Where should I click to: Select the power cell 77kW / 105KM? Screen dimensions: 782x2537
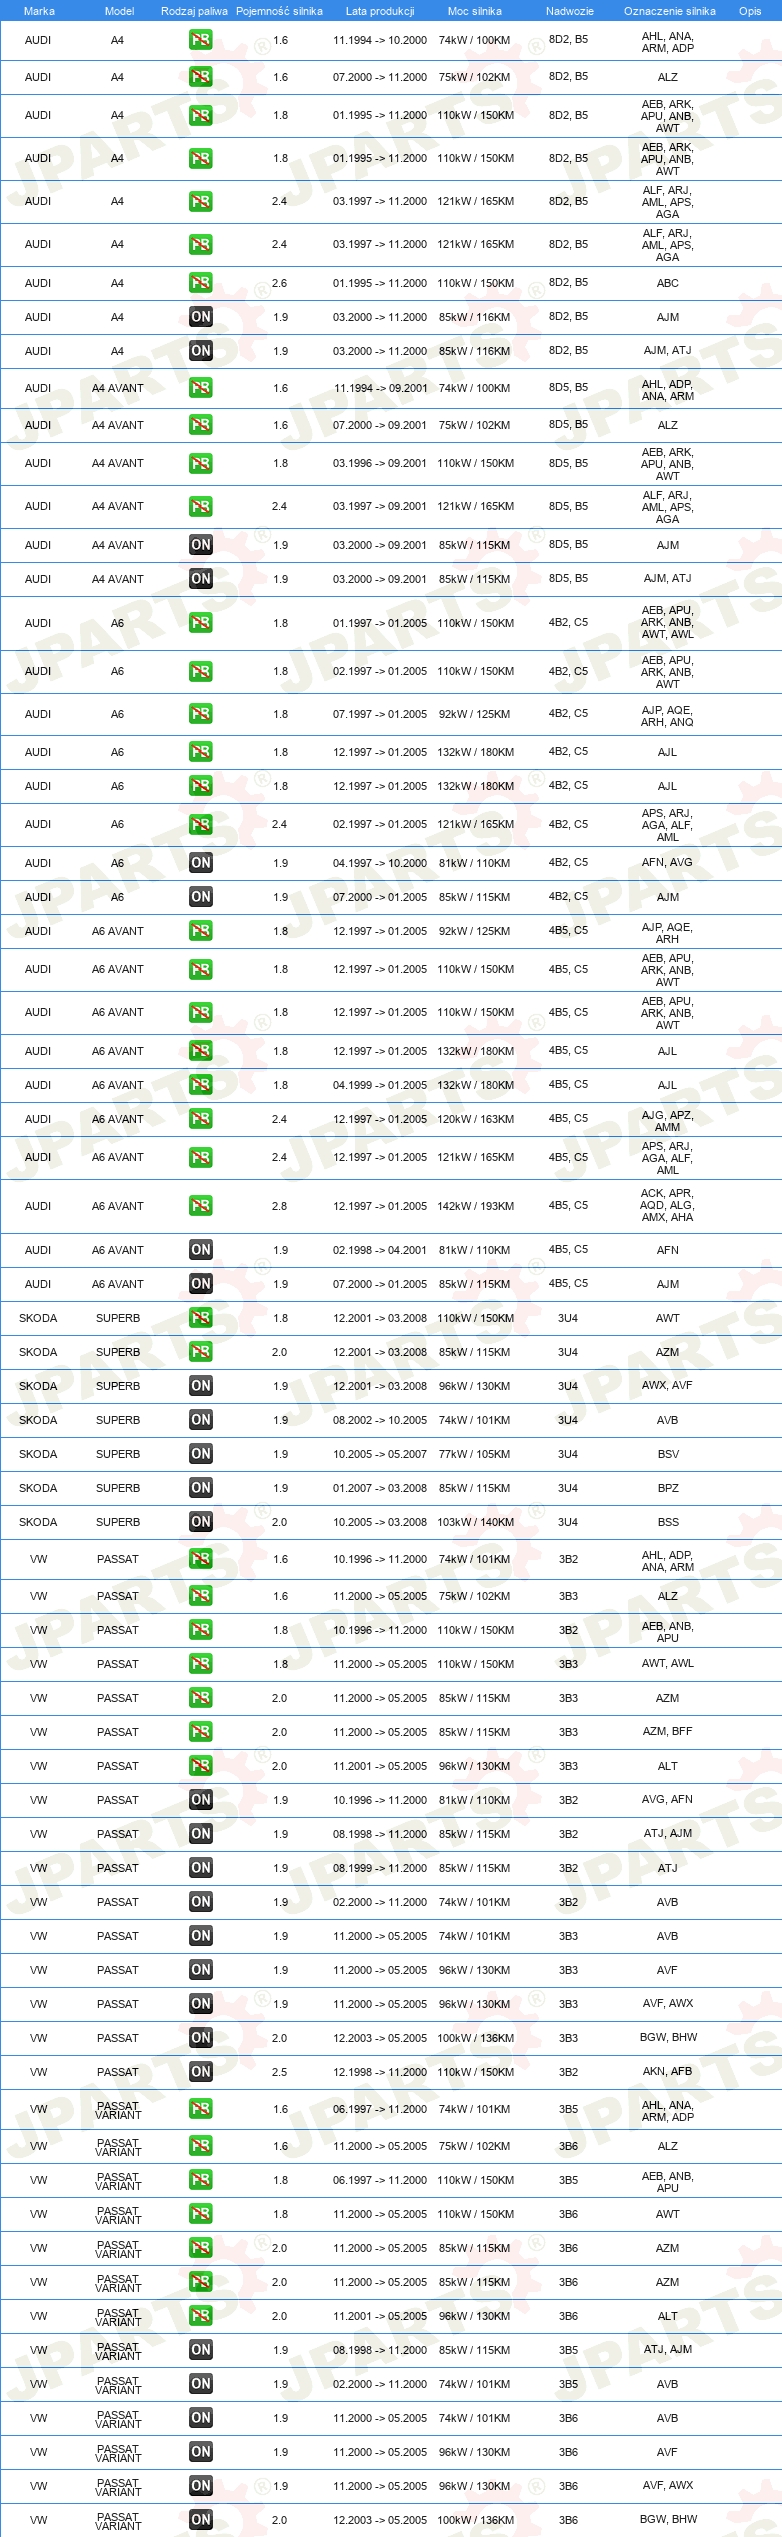[475, 1454]
